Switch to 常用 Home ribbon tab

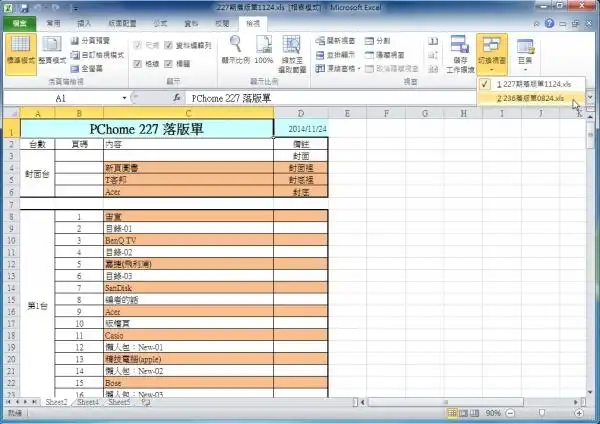[x=53, y=24]
